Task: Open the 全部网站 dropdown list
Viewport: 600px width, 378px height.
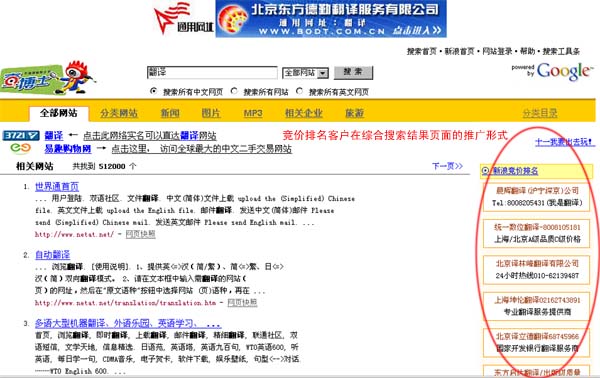Action: tap(305, 73)
